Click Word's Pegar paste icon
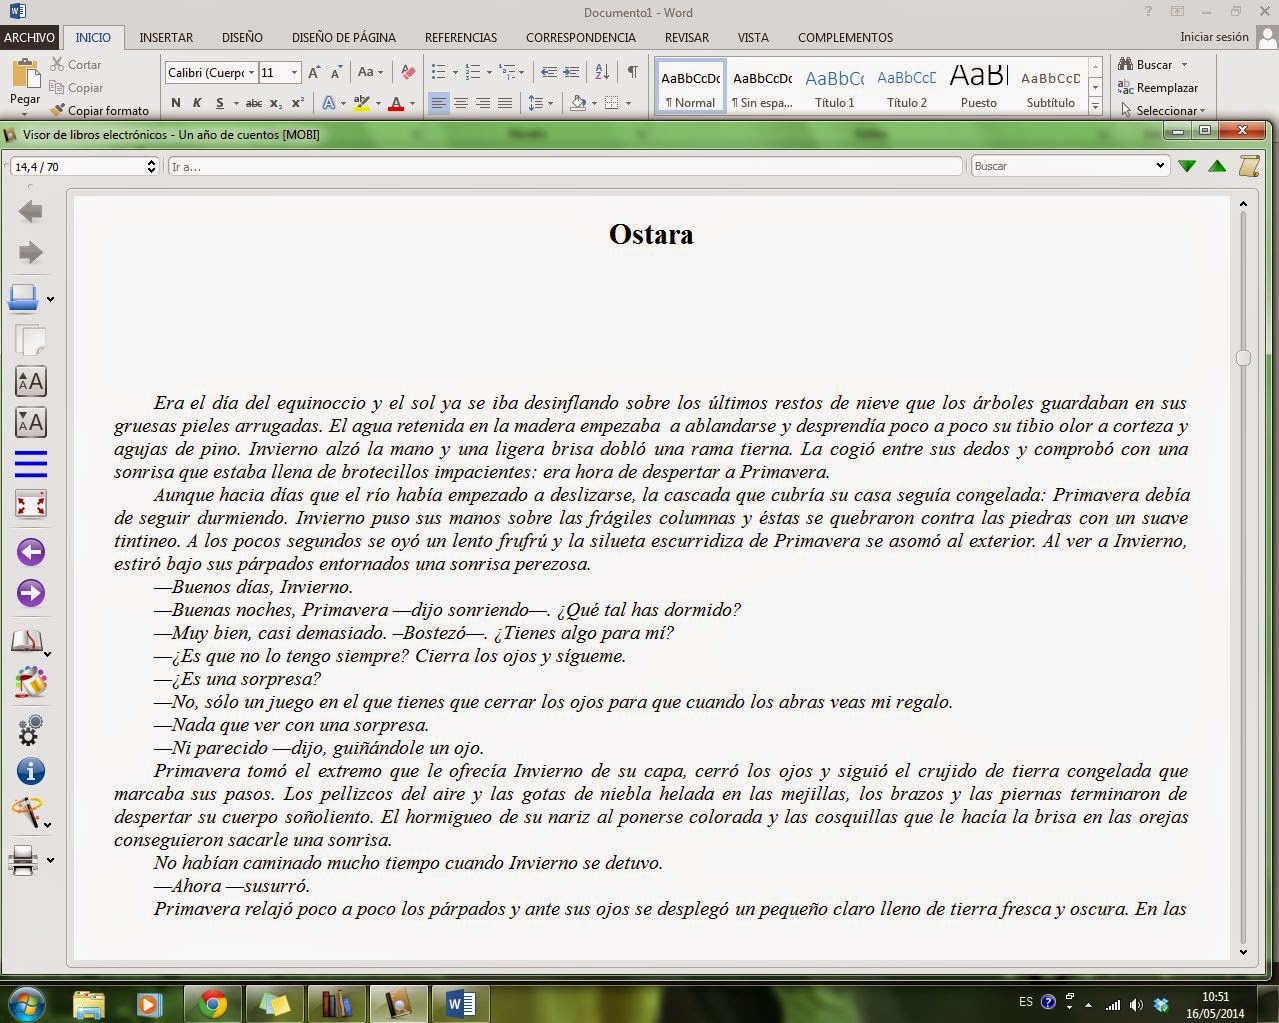The height and width of the screenshot is (1023, 1279). (25, 73)
